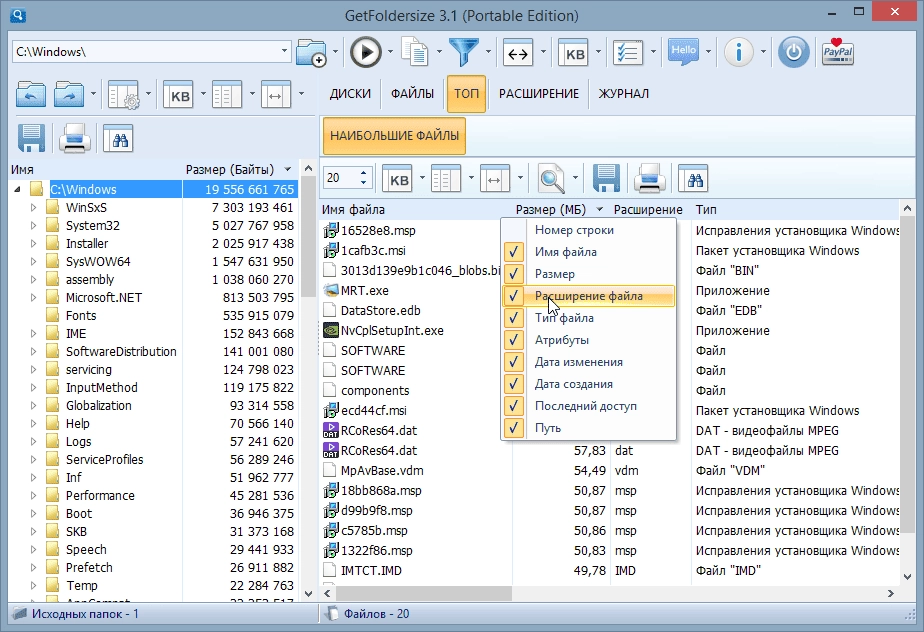Viewport: 924px width, 632px height.
Task: Open the blue funnel filter icon
Action: pos(464,52)
